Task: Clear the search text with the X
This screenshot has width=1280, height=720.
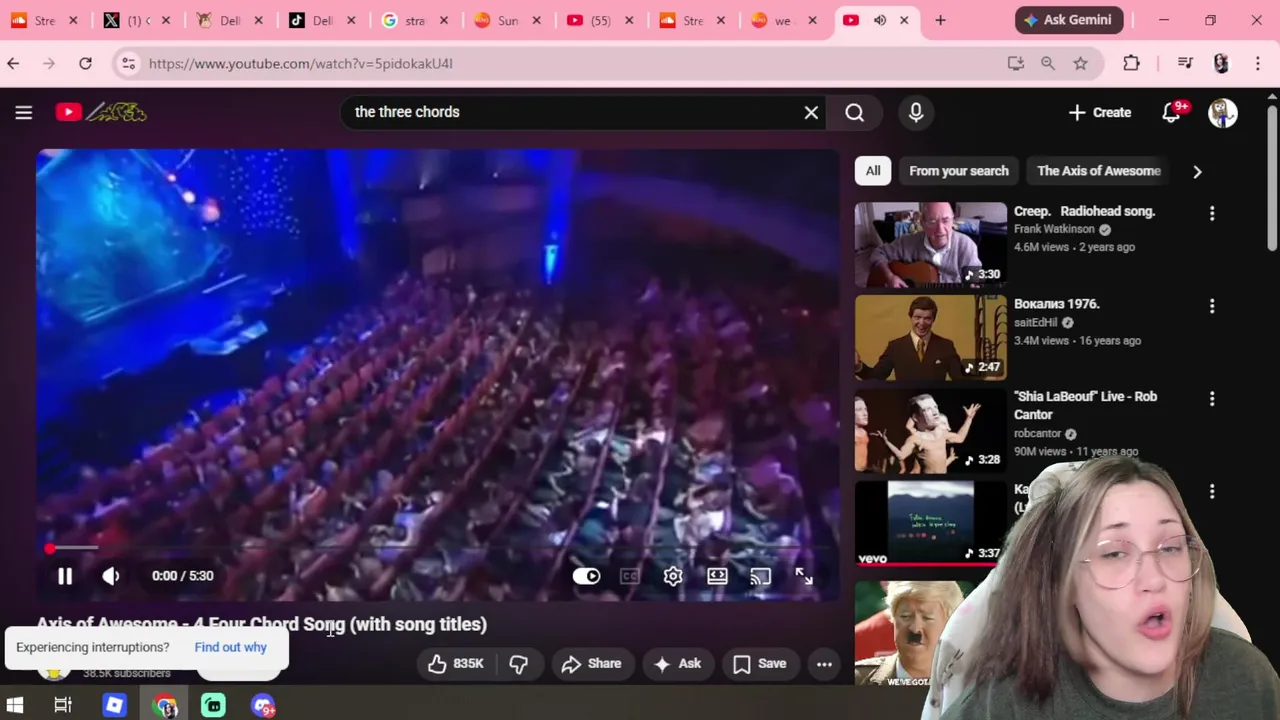Action: (811, 112)
